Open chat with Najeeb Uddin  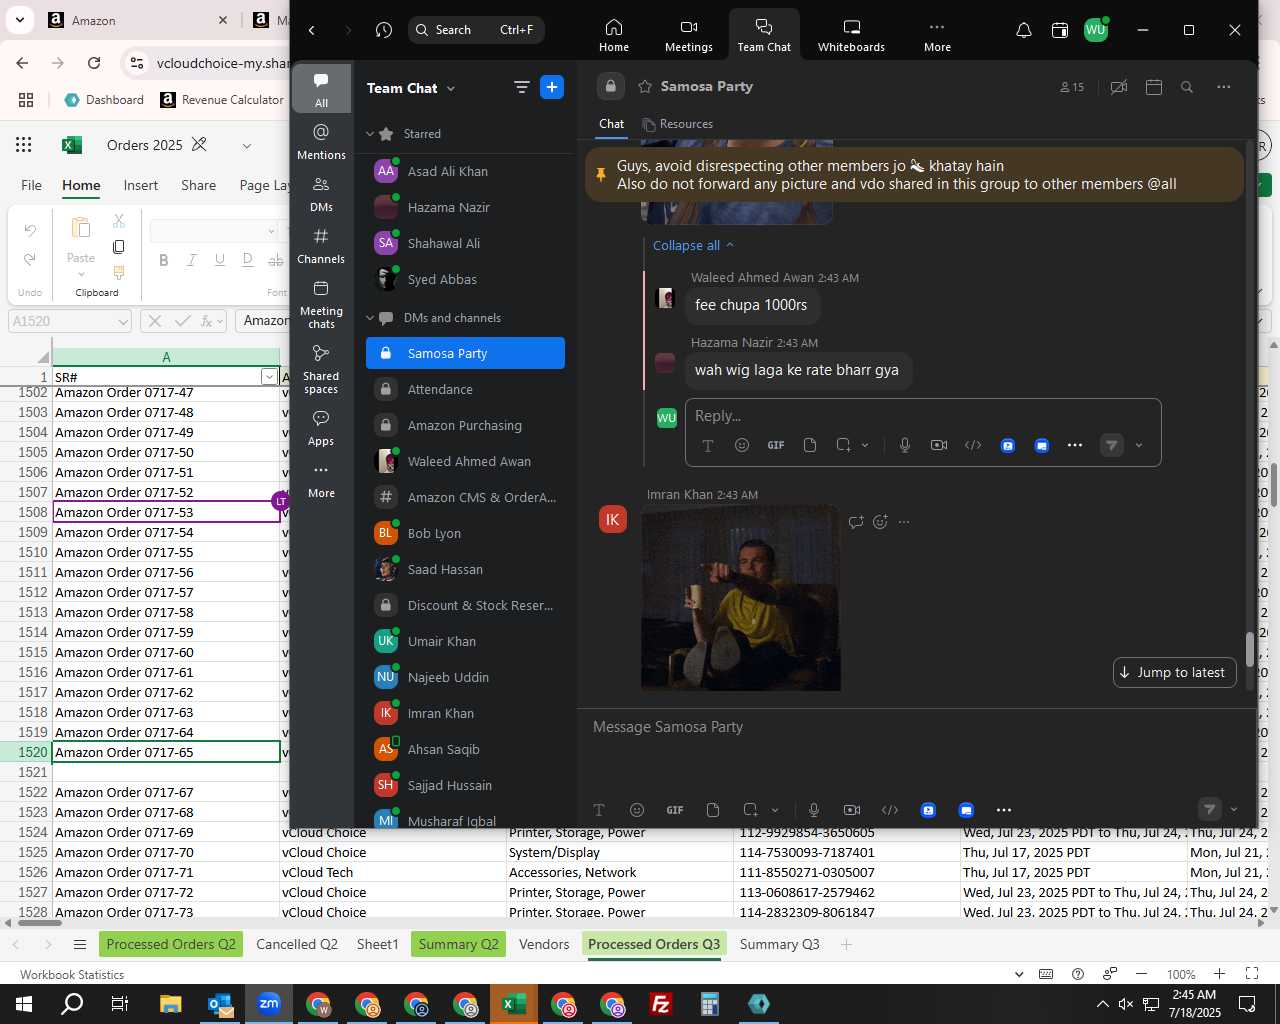465,677
